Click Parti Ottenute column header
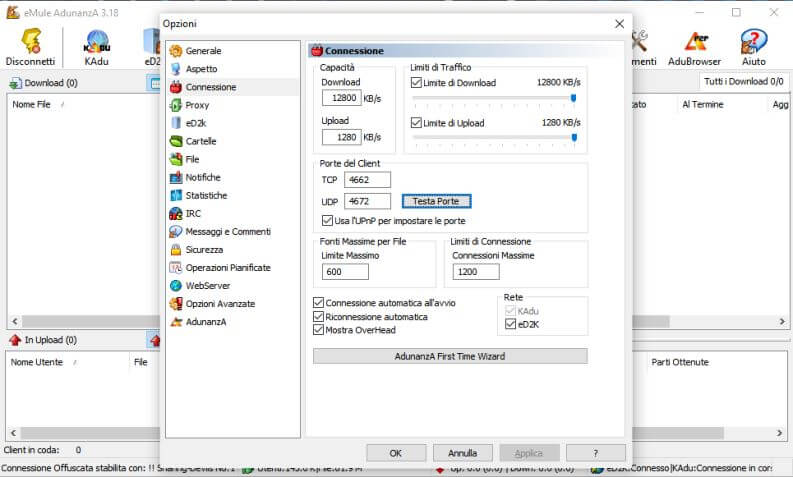This screenshot has height=477, width=793. pyautogui.click(x=680, y=362)
